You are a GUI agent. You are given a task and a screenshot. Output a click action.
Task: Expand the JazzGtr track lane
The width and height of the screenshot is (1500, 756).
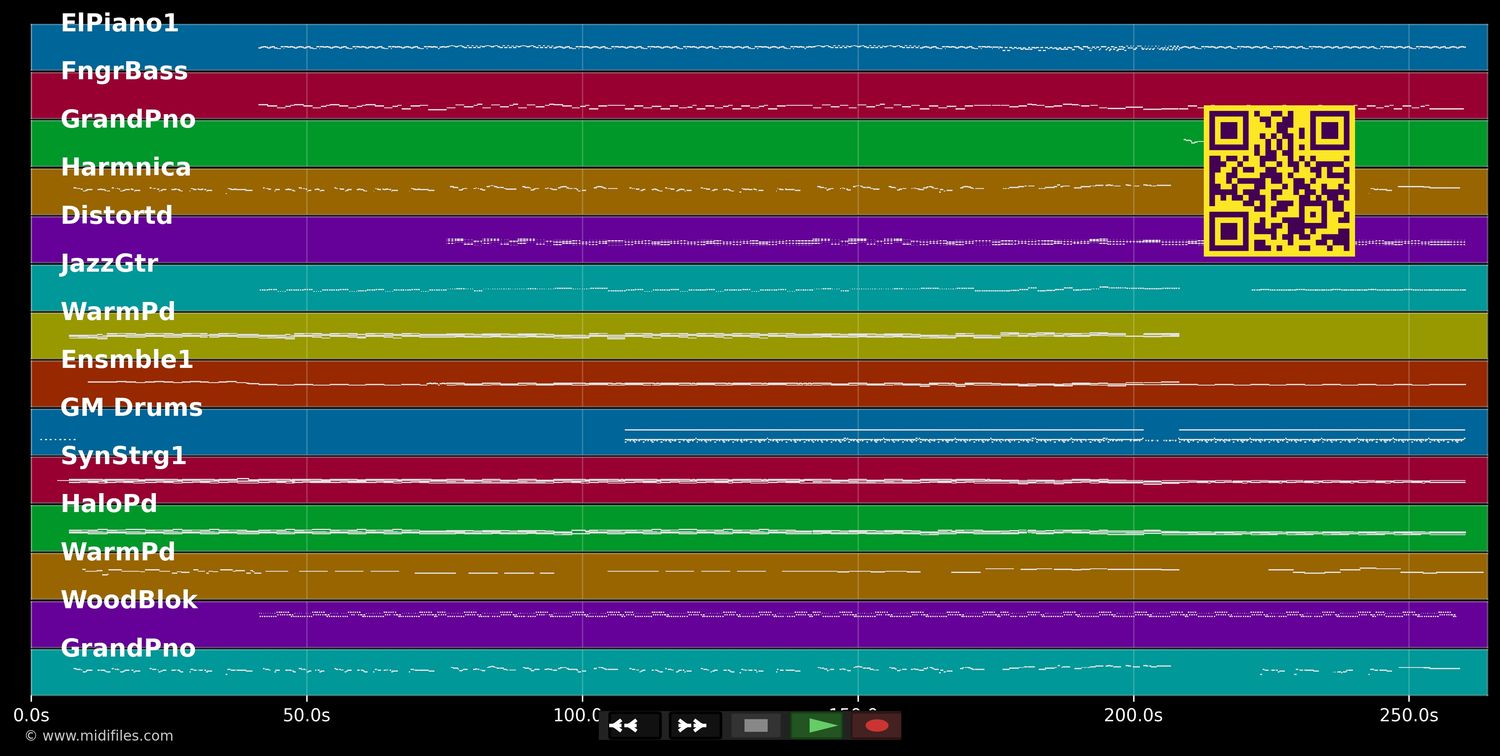[109, 263]
